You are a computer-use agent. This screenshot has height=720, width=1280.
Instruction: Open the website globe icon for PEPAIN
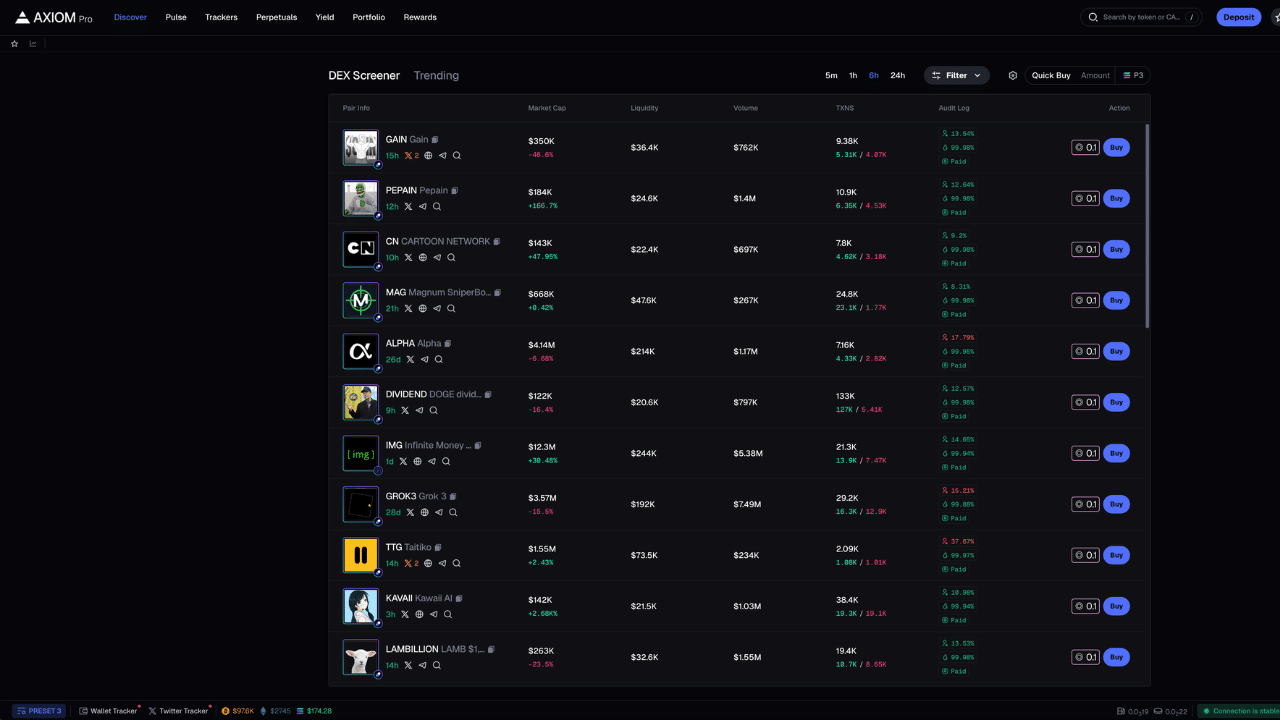pos(421,206)
